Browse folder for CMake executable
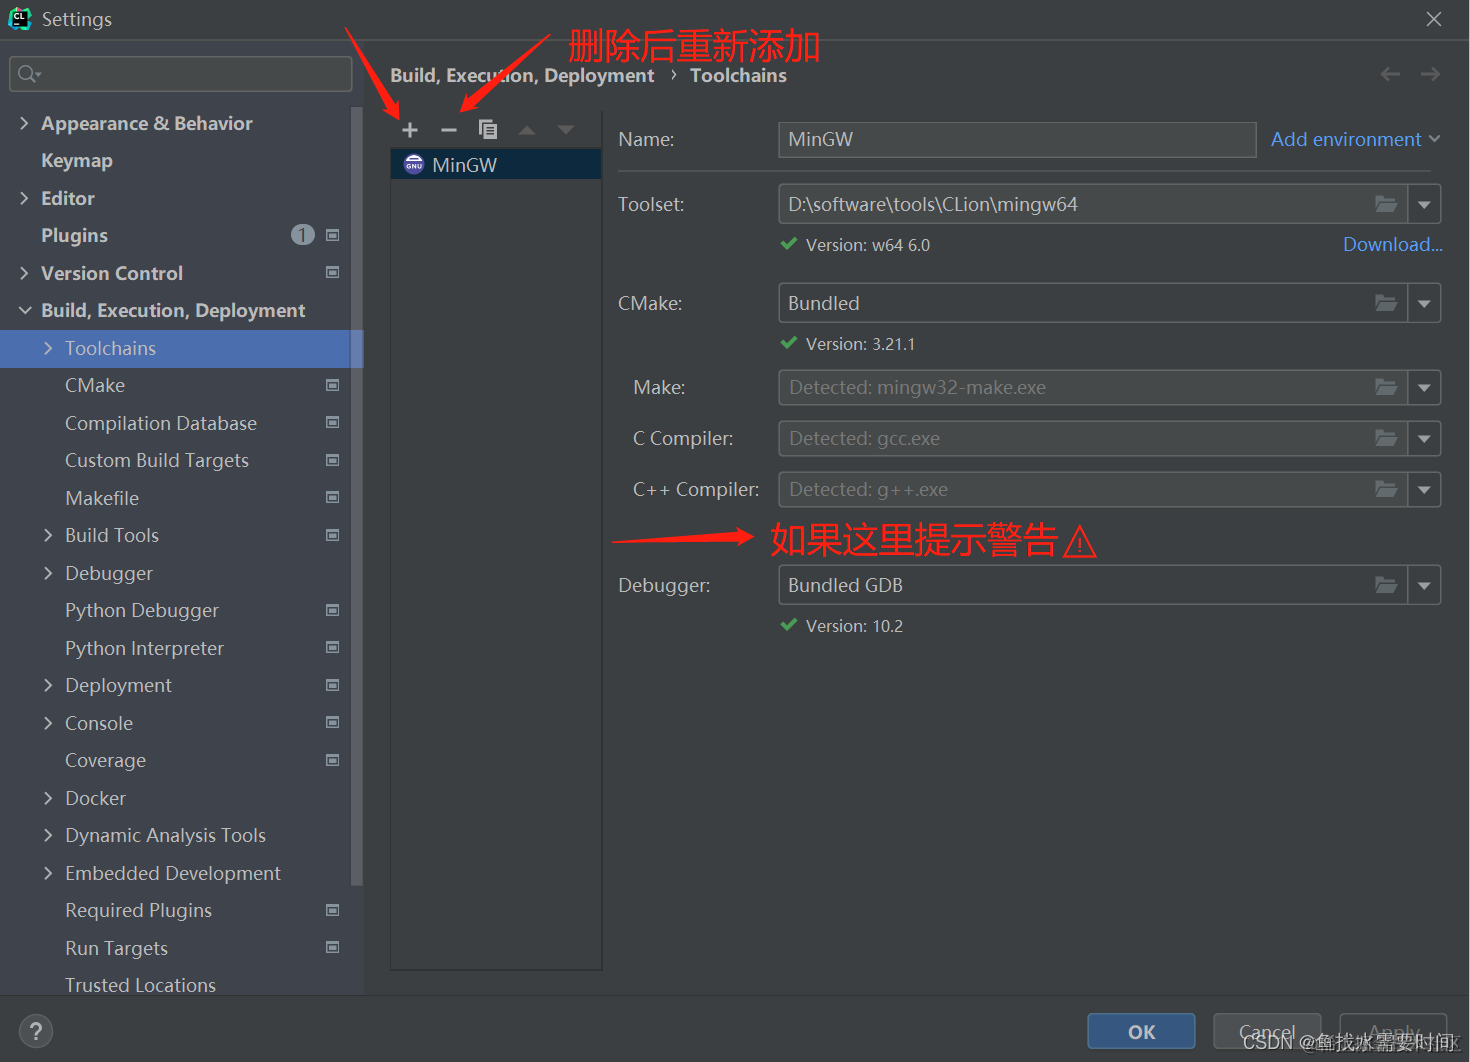 point(1386,303)
